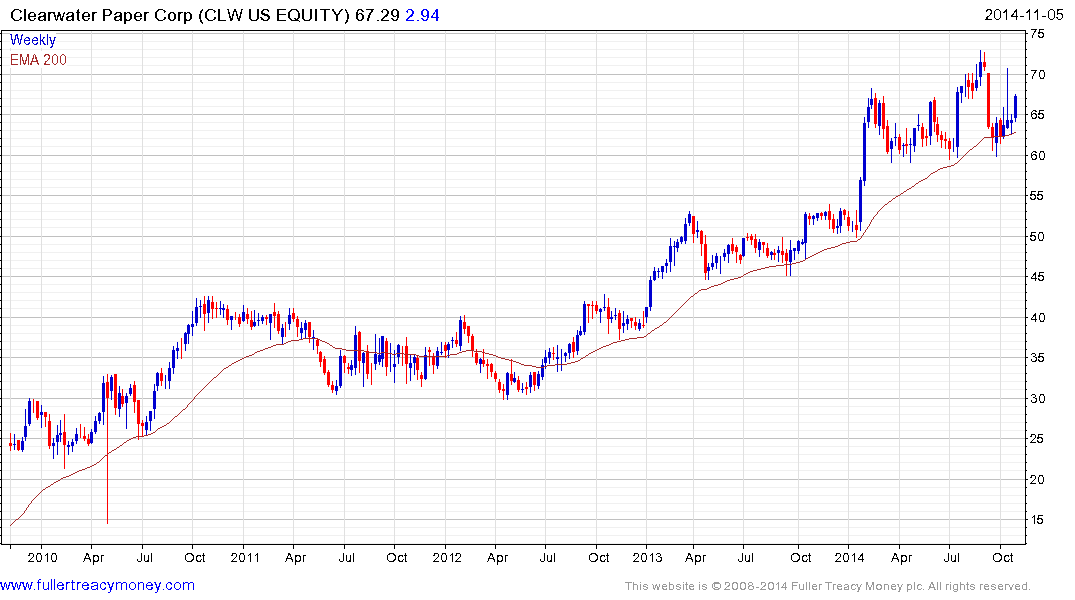Image resolution: width=1075 pixels, height=600 pixels.
Task: Click the Fuller Treacy Money copyright notice
Action: (x=826, y=586)
